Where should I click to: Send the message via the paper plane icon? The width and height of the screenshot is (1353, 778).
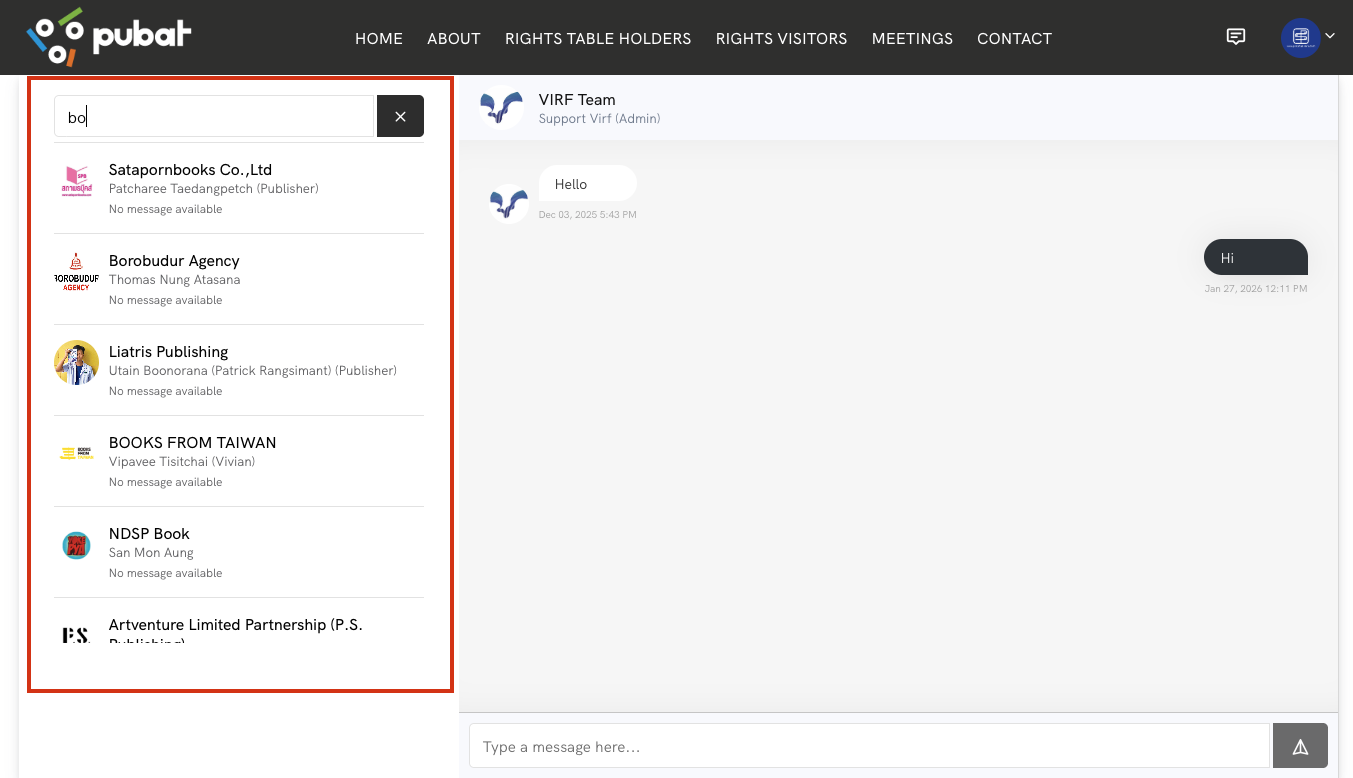click(x=1299, y=745)
